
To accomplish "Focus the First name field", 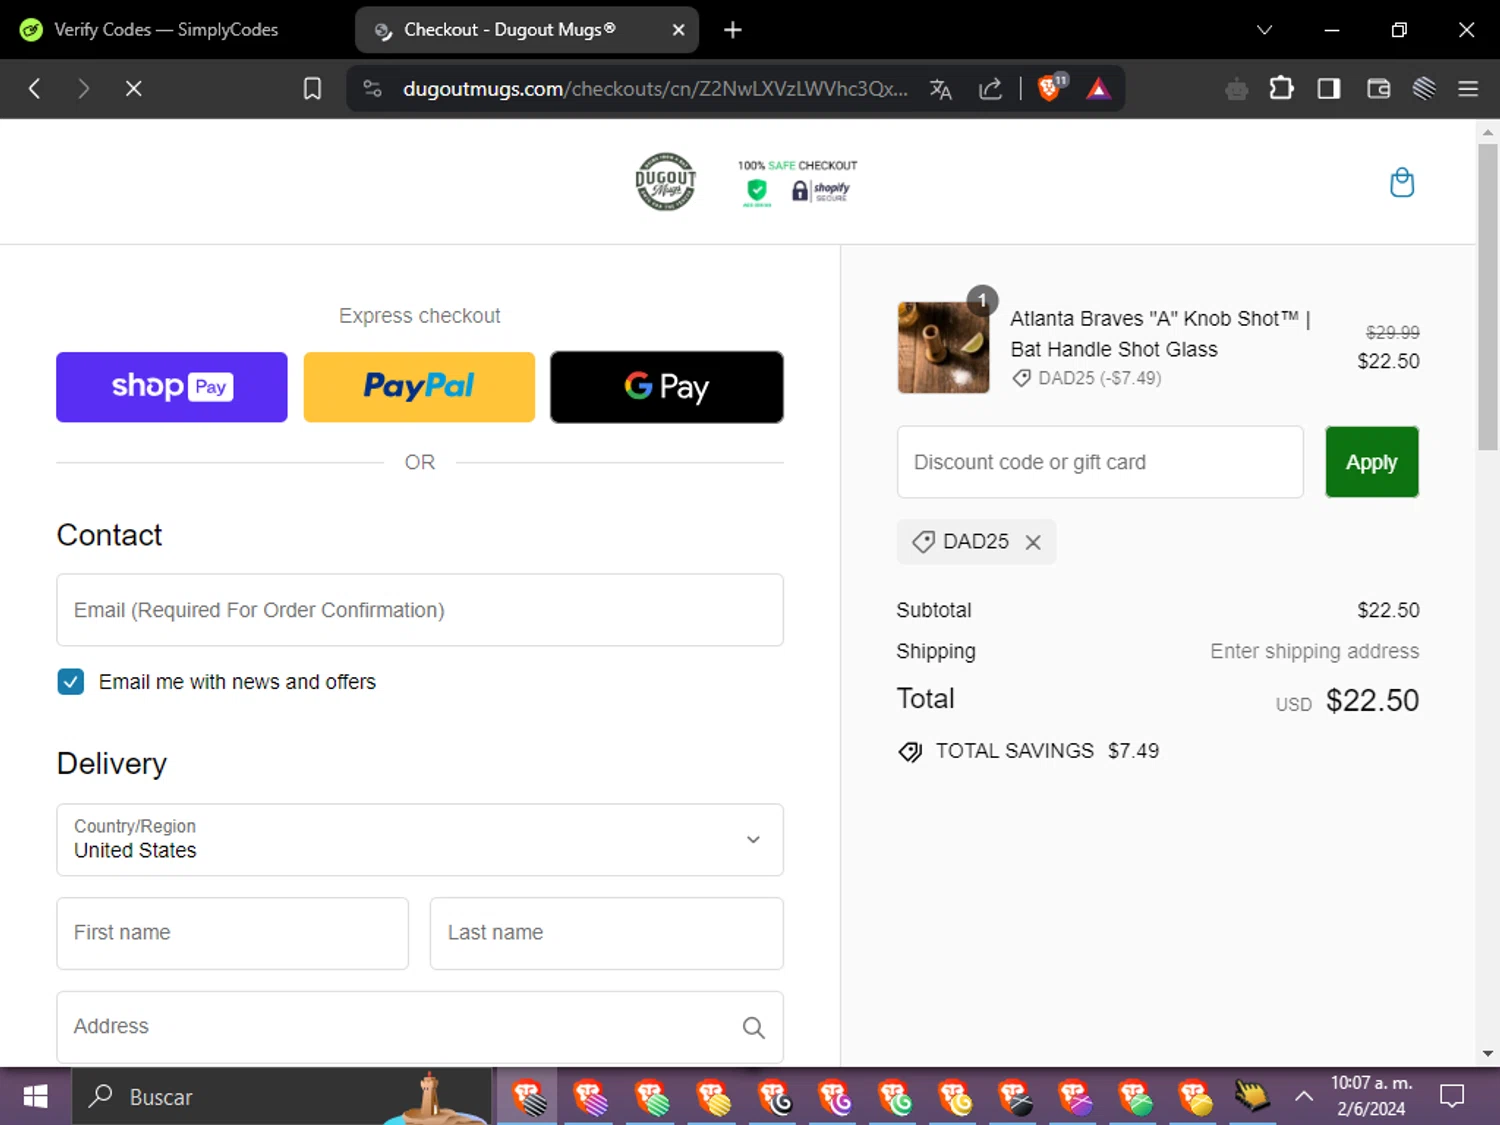I will (233, 933).
